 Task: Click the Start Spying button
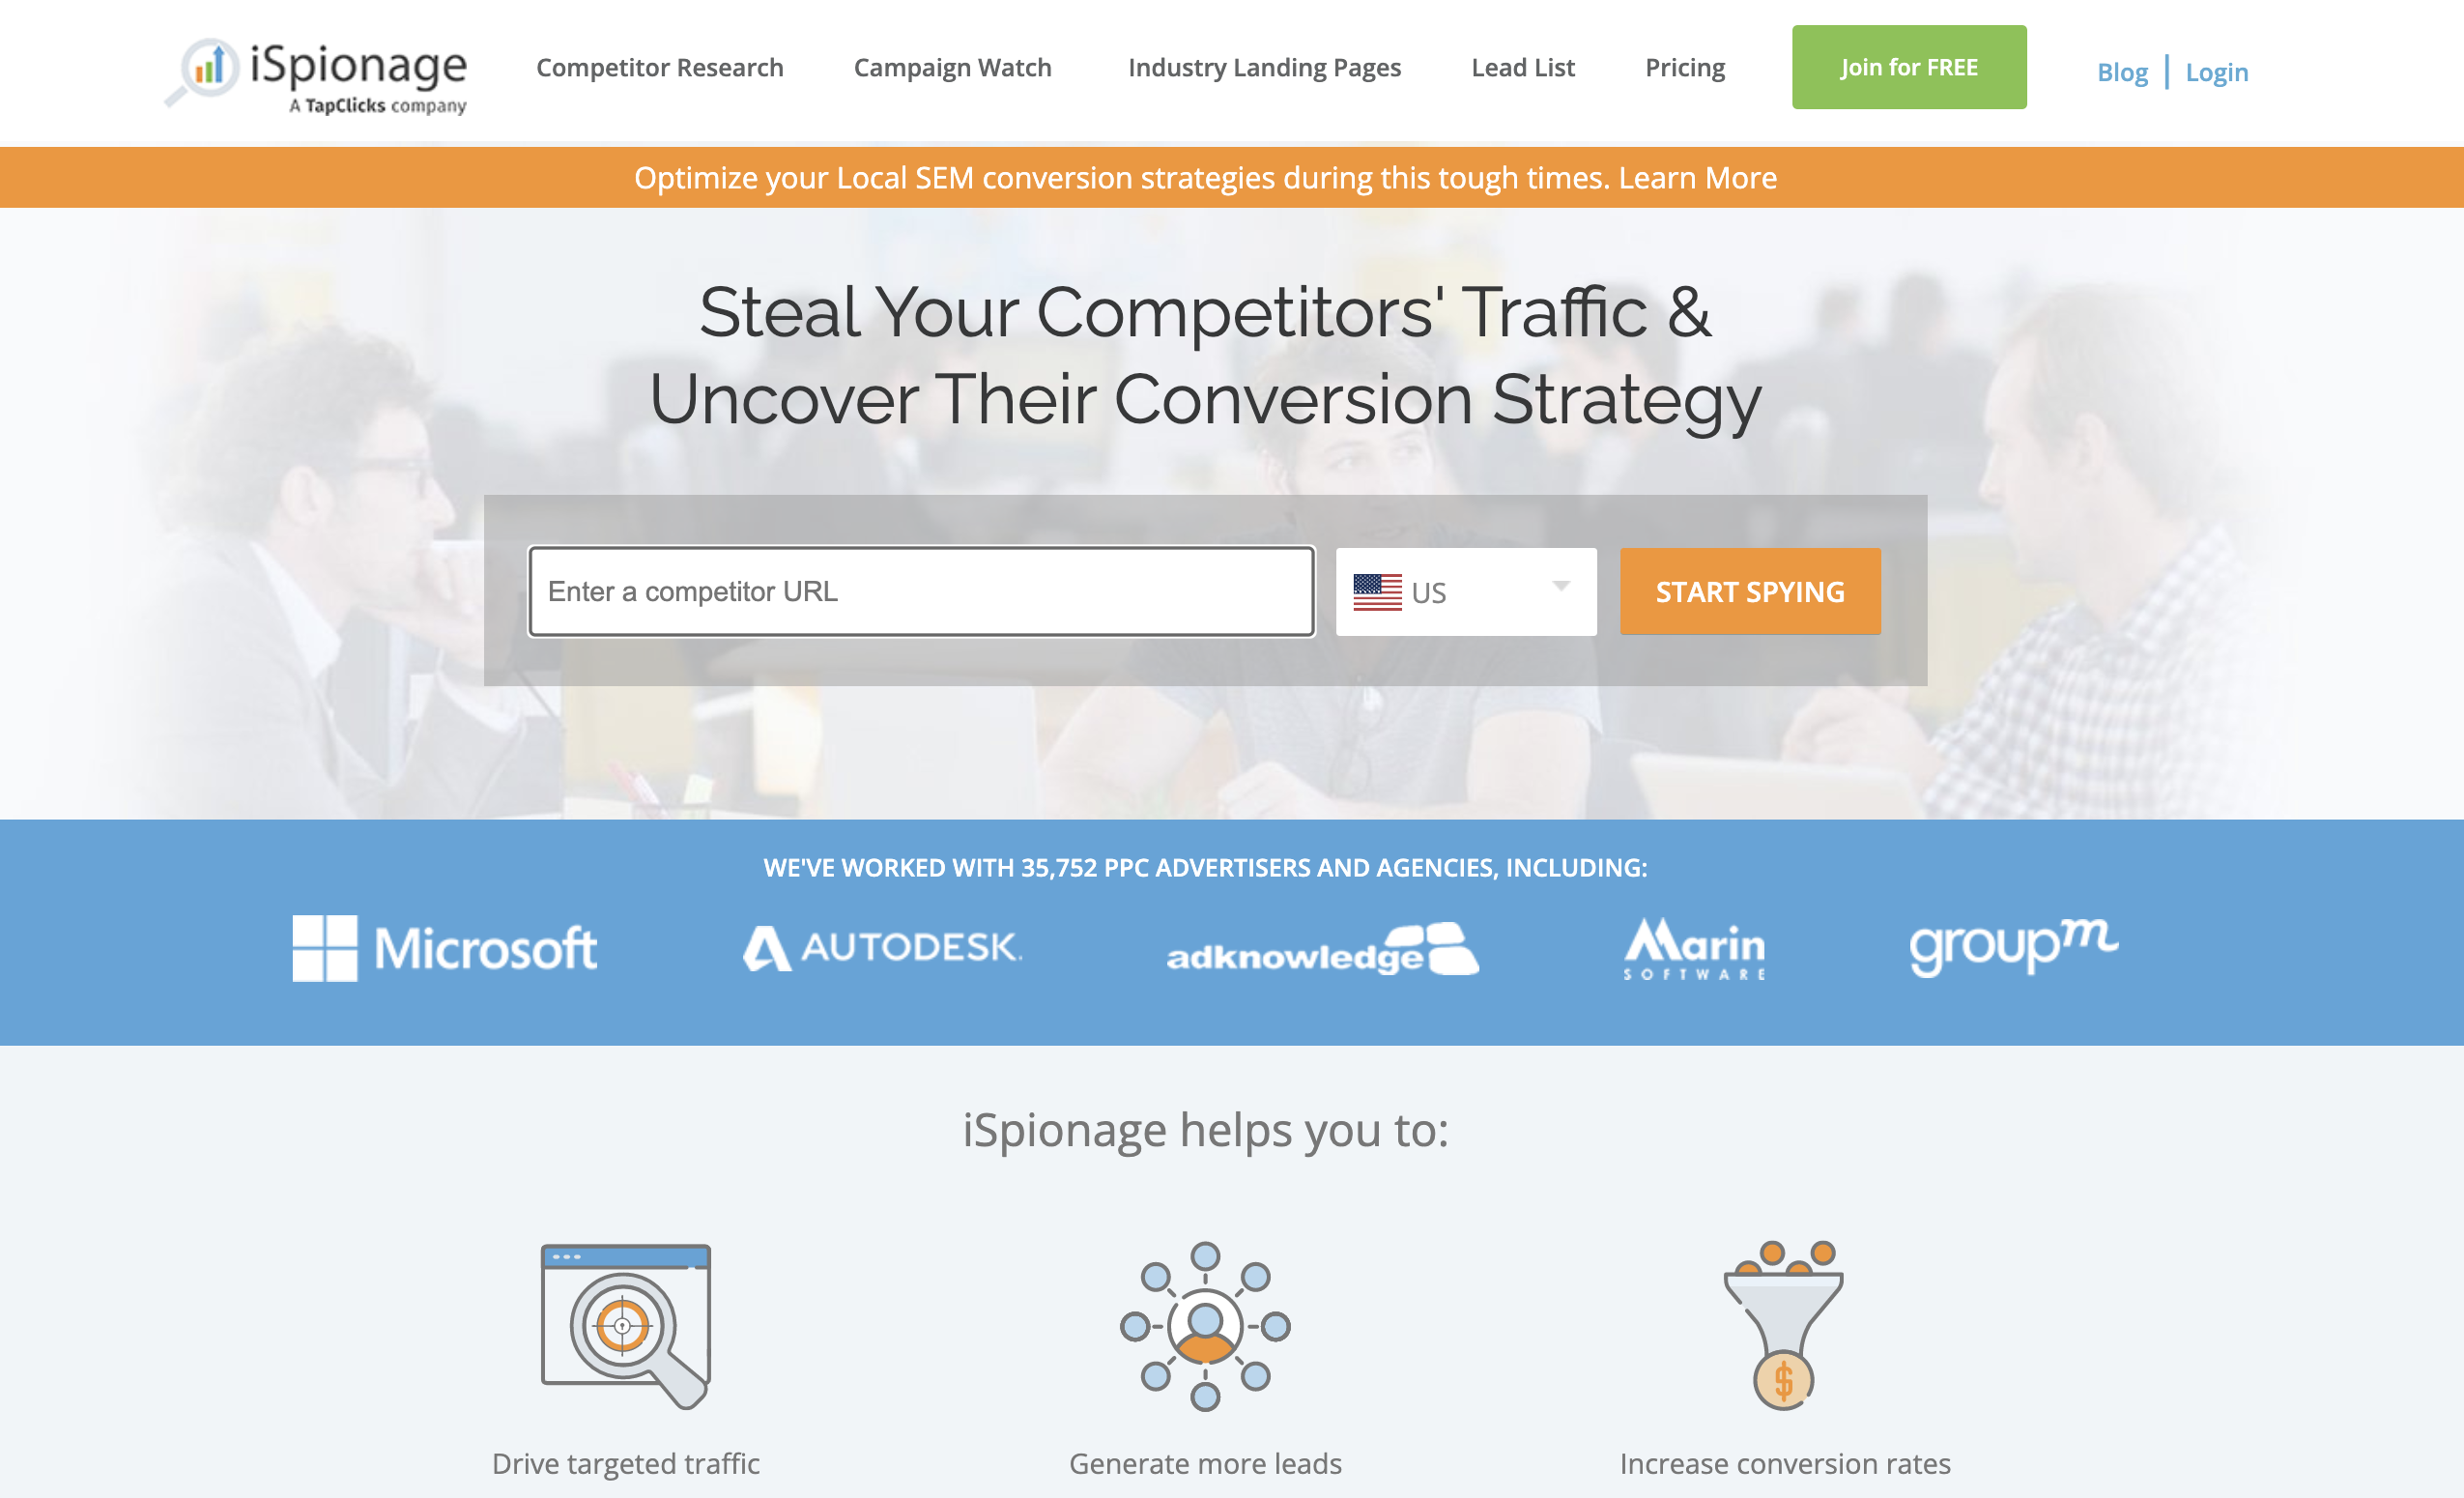pos(1749,590)
